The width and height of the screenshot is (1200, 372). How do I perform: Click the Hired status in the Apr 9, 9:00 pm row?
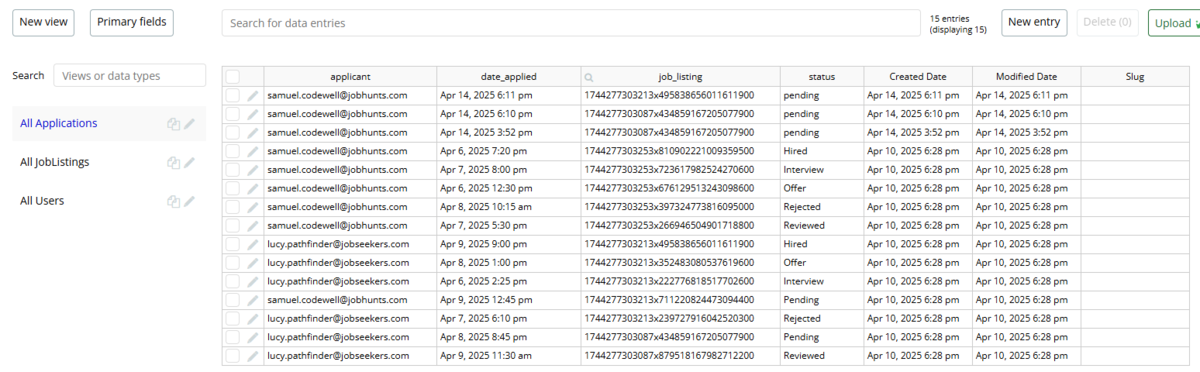pyautogui.click(x=796, y=244)
